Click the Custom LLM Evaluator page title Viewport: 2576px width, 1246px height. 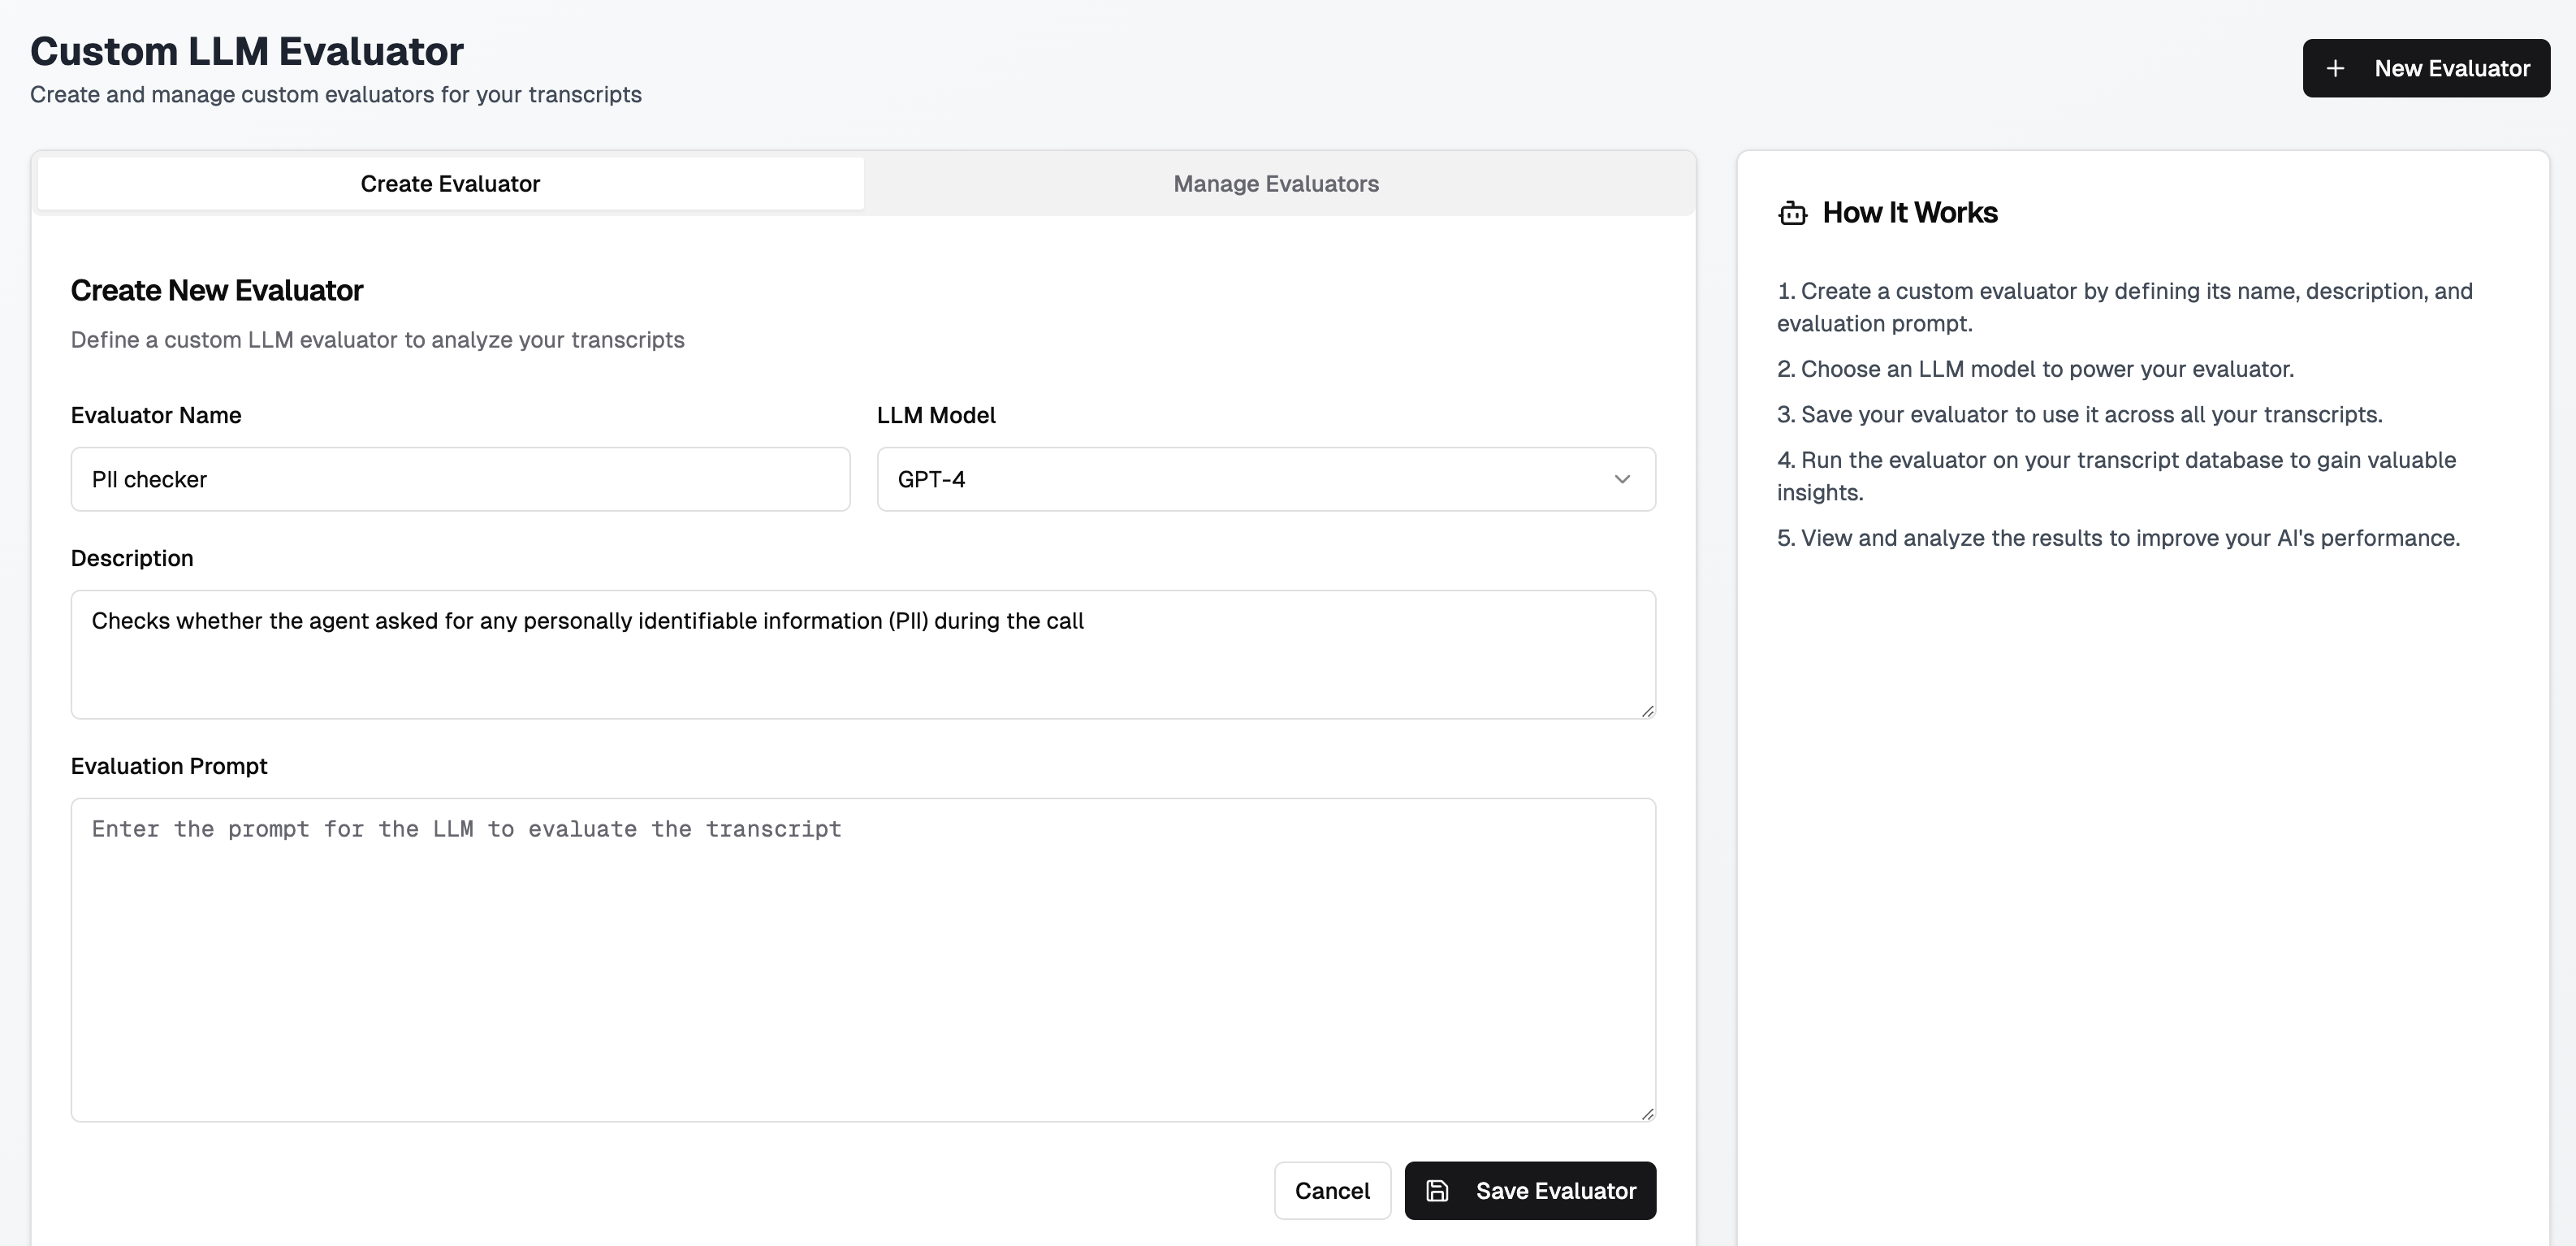[247, 51]
